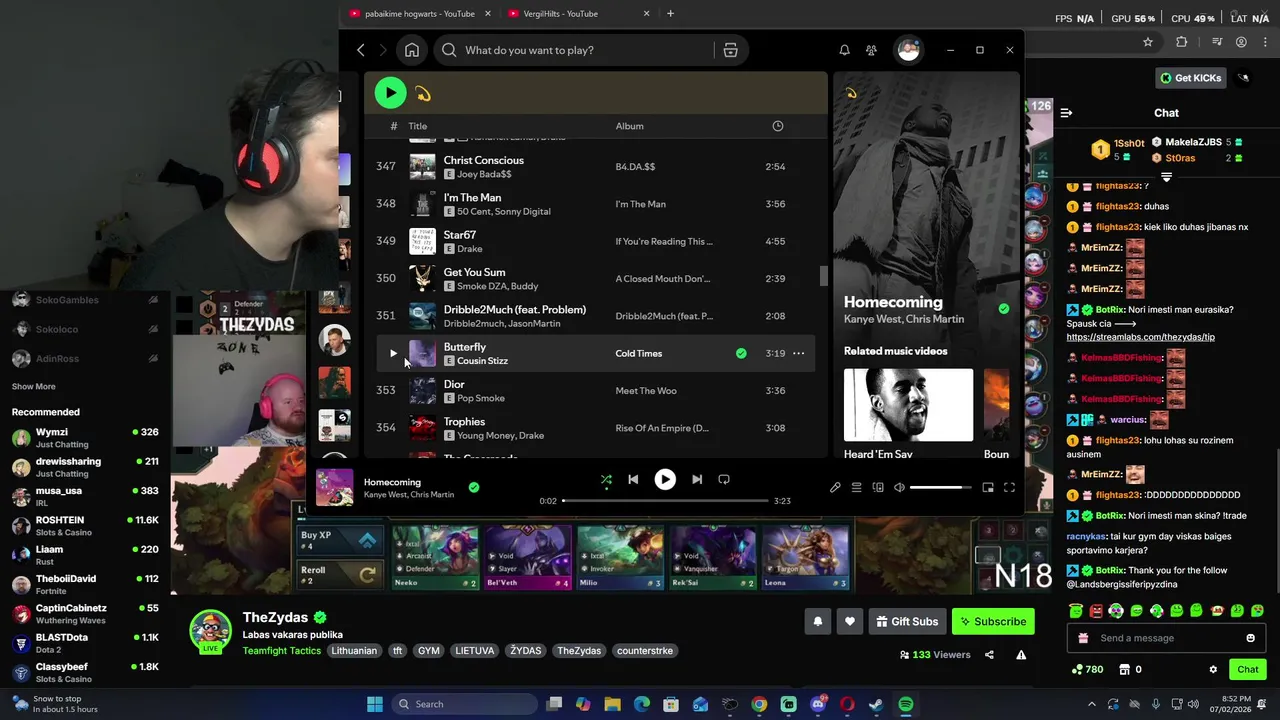Screen dimensions: 1280x720
Task: Close the 'pabaikime hogwarts' browser tab
Action: [x=488, y=14]
